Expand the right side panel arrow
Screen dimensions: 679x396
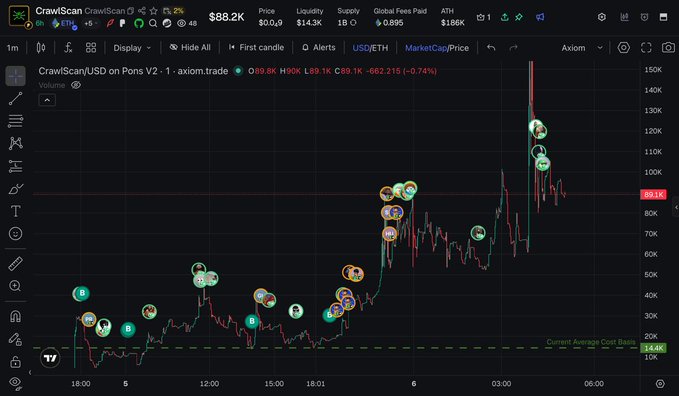676,208
